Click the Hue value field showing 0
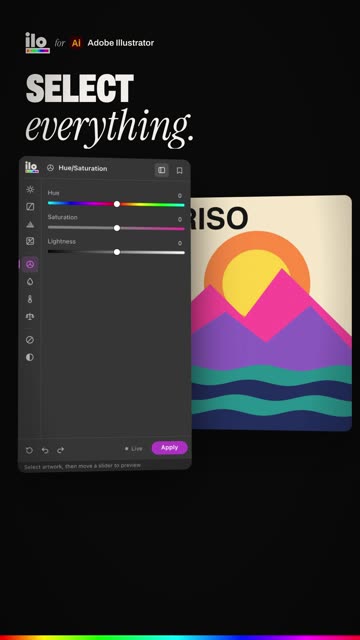 [x=180, y=196]
